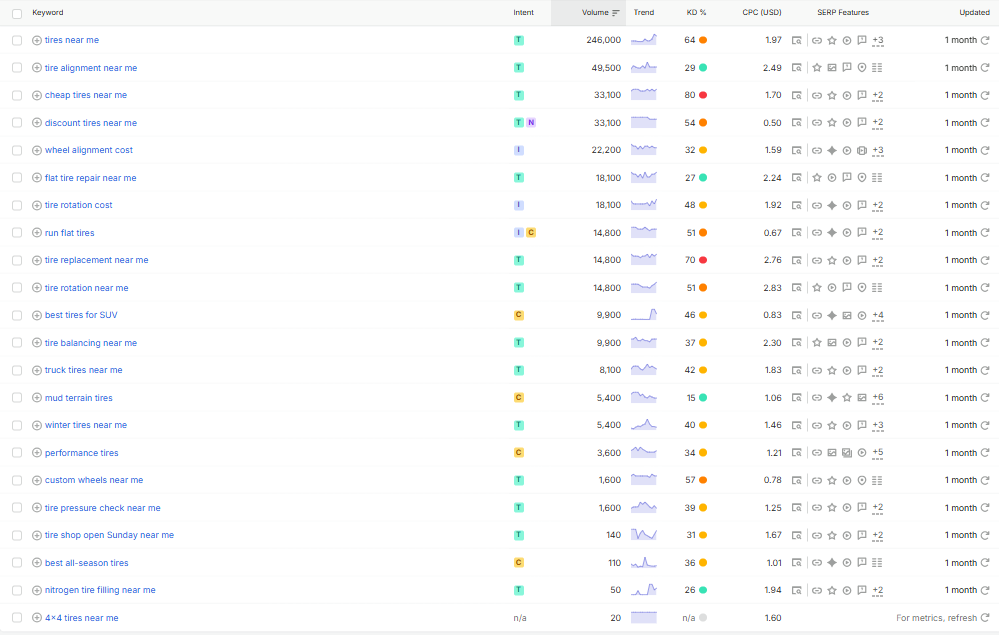
Task: Refresh metrics for 'tire alignment near me'
Action: (985, 68)
